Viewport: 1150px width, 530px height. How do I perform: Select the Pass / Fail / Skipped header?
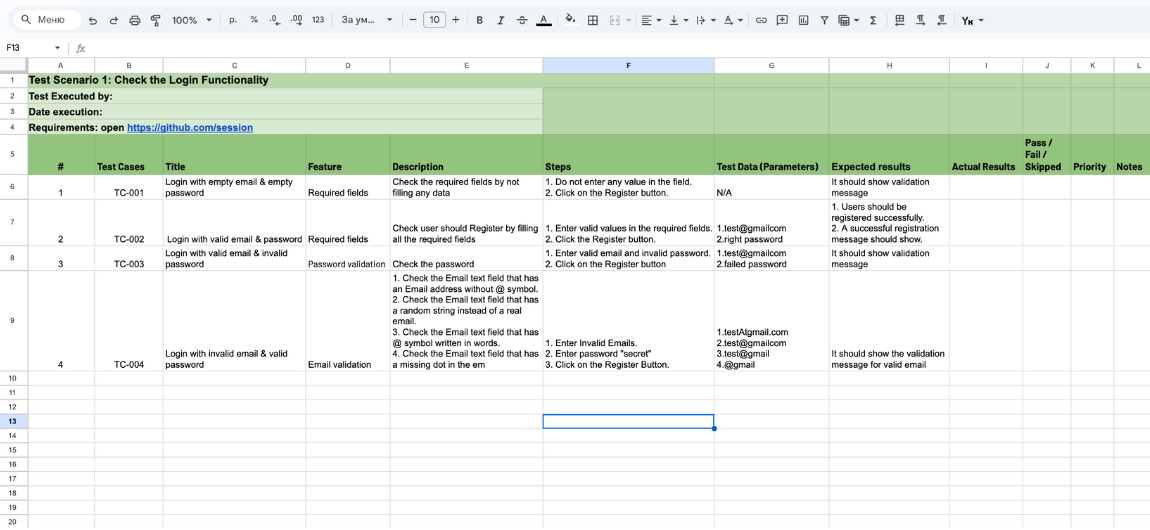[1047, 154]
